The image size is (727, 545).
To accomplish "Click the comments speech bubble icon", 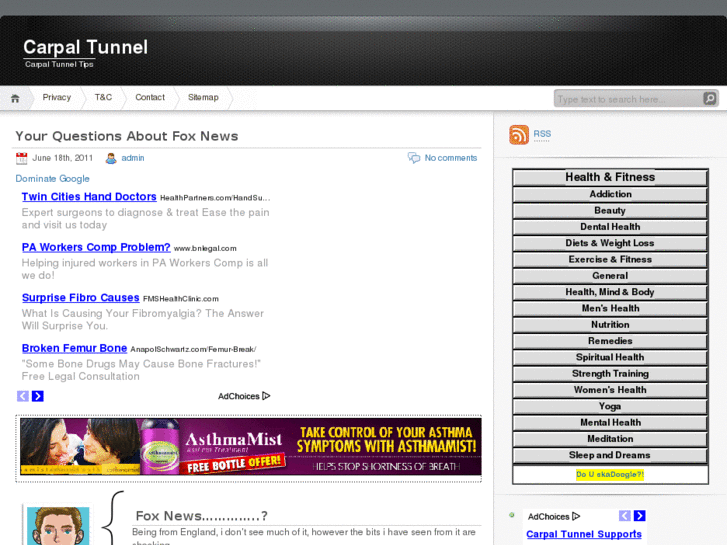I will click(414, 158).
